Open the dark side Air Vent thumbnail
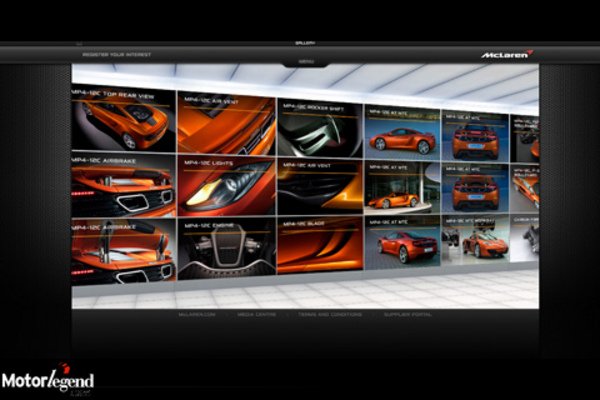The image size is (600, 400). click(x=320, y=188)
